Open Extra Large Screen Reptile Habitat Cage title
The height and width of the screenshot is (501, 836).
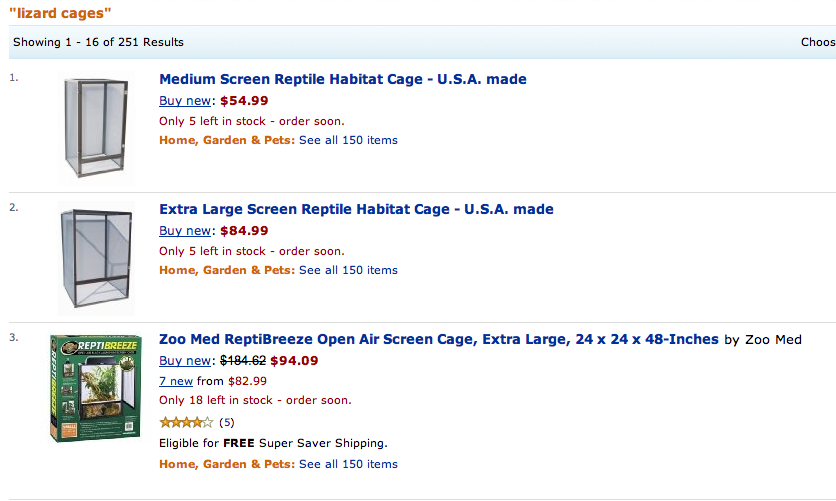[x=356, y=209]
